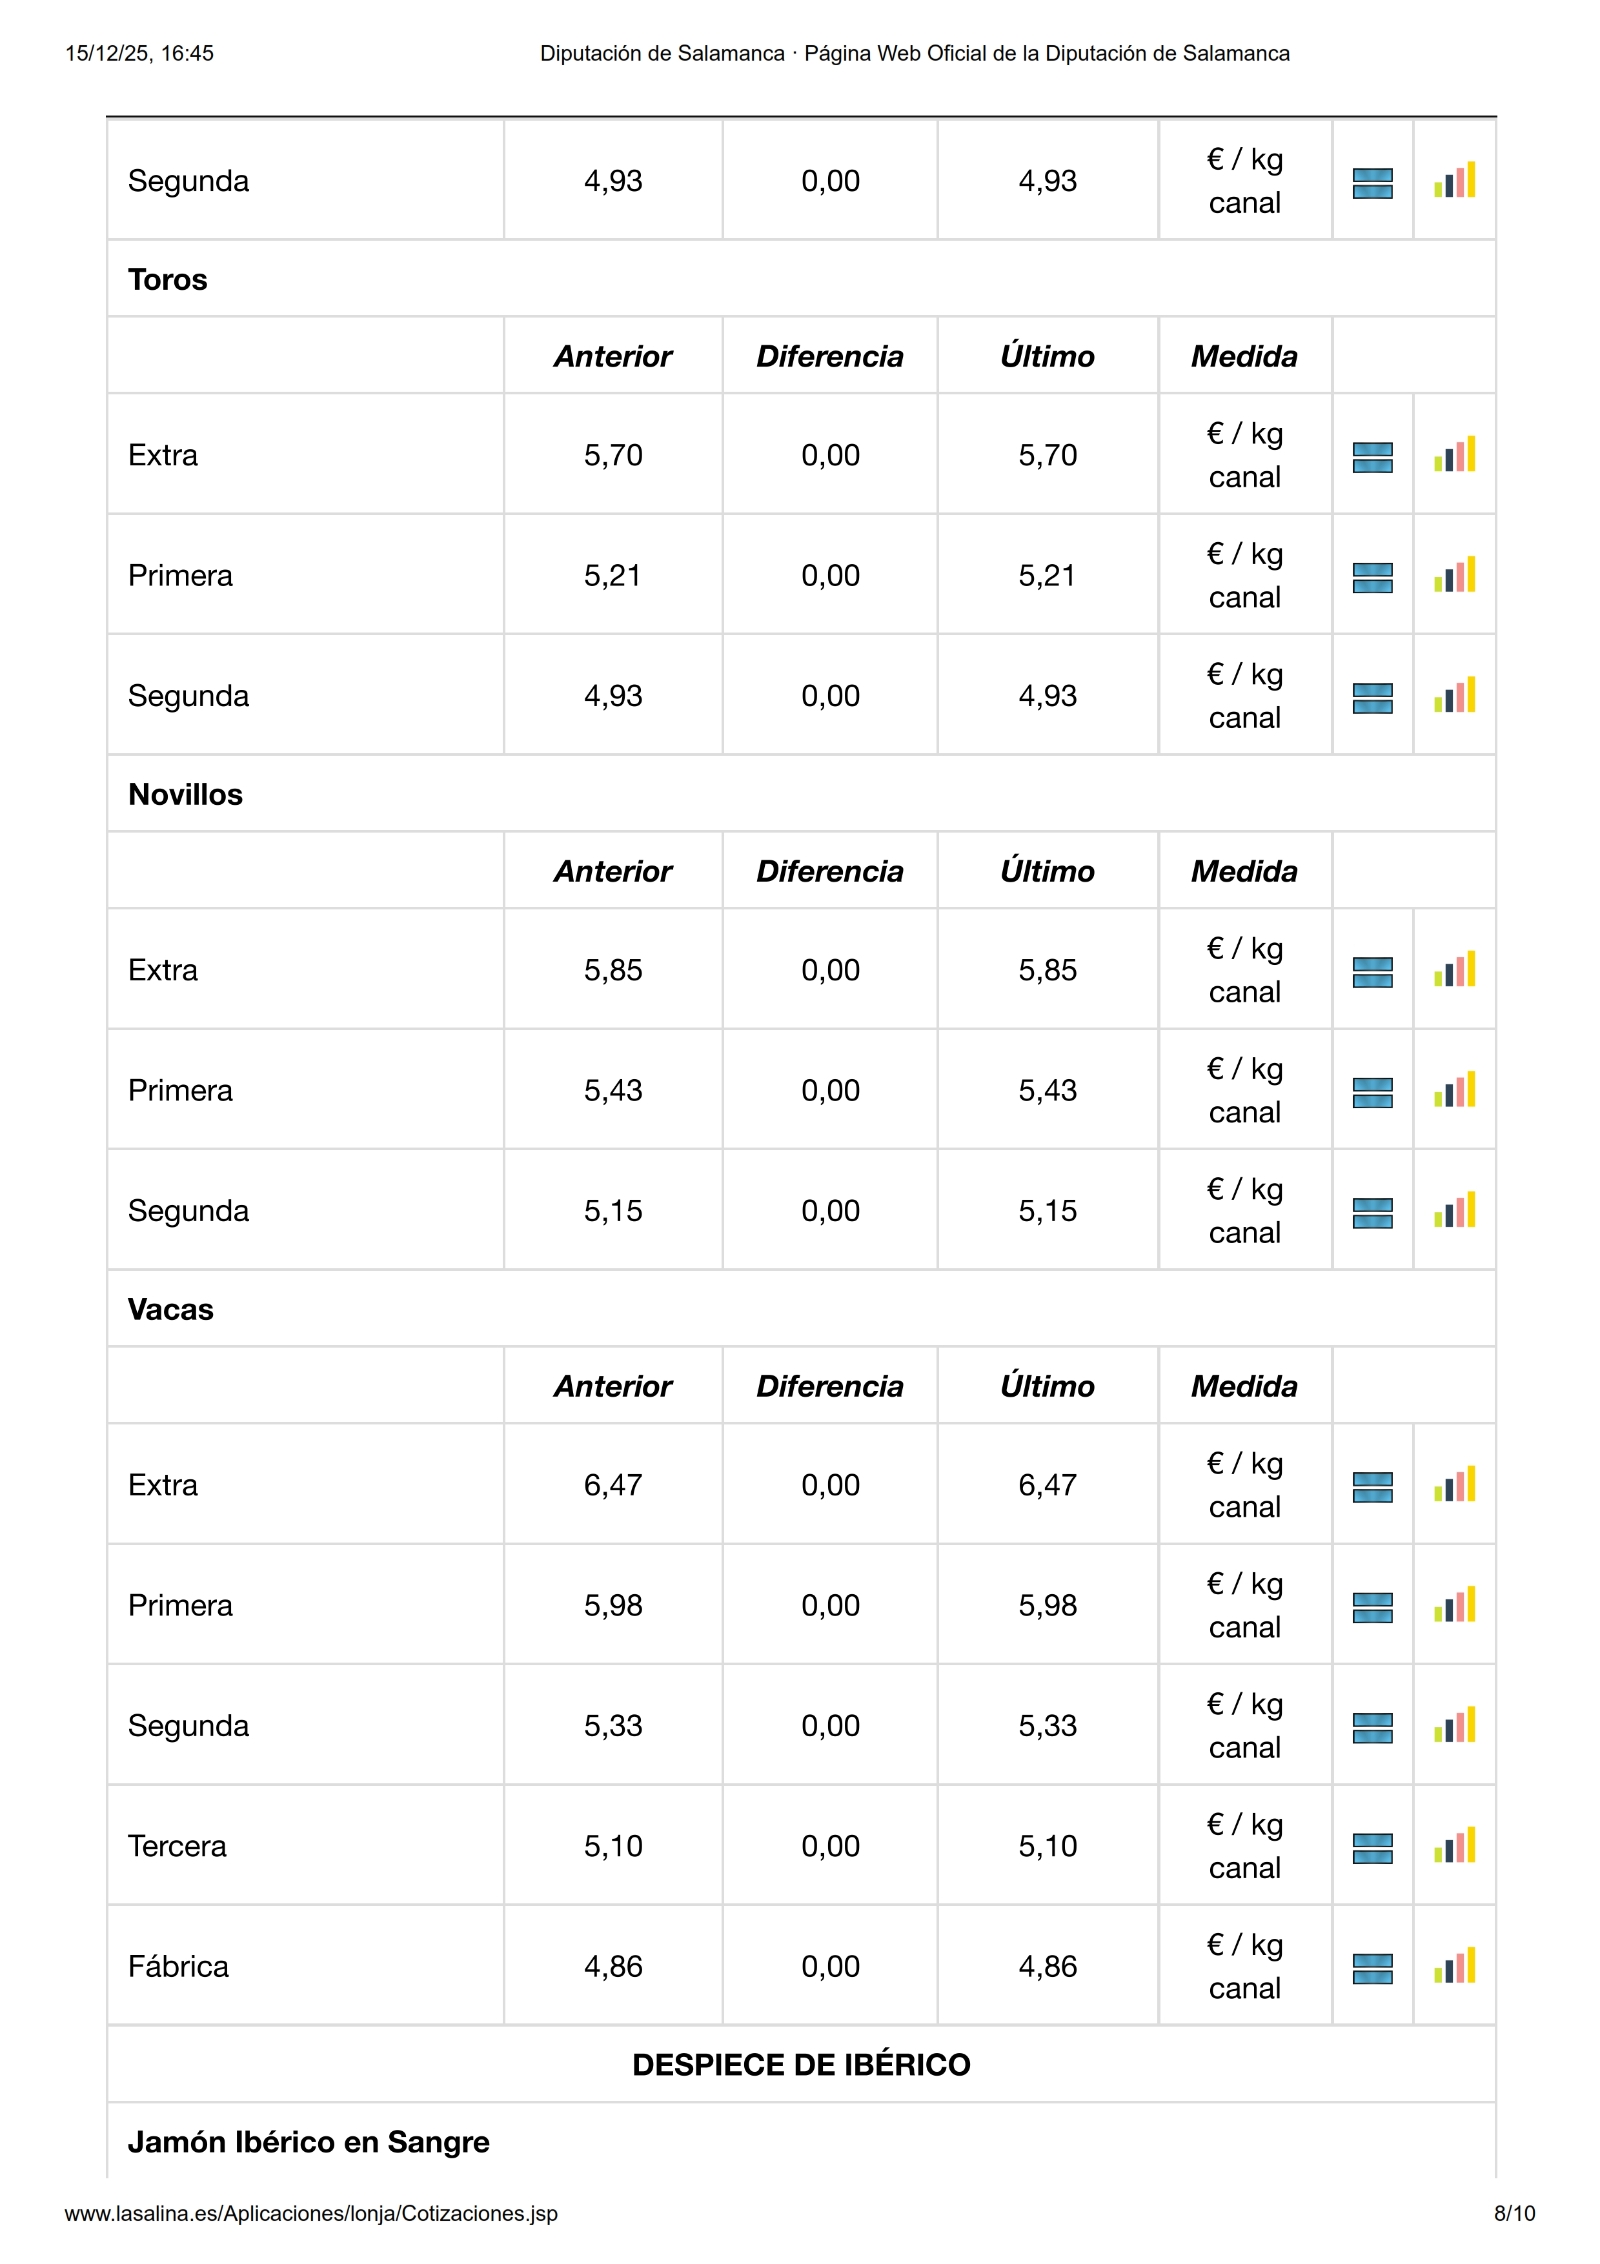The image size is (1600, 2264).
Task: Click blue table icon for Vacas Tercera
Action: pos(1372,1848)
